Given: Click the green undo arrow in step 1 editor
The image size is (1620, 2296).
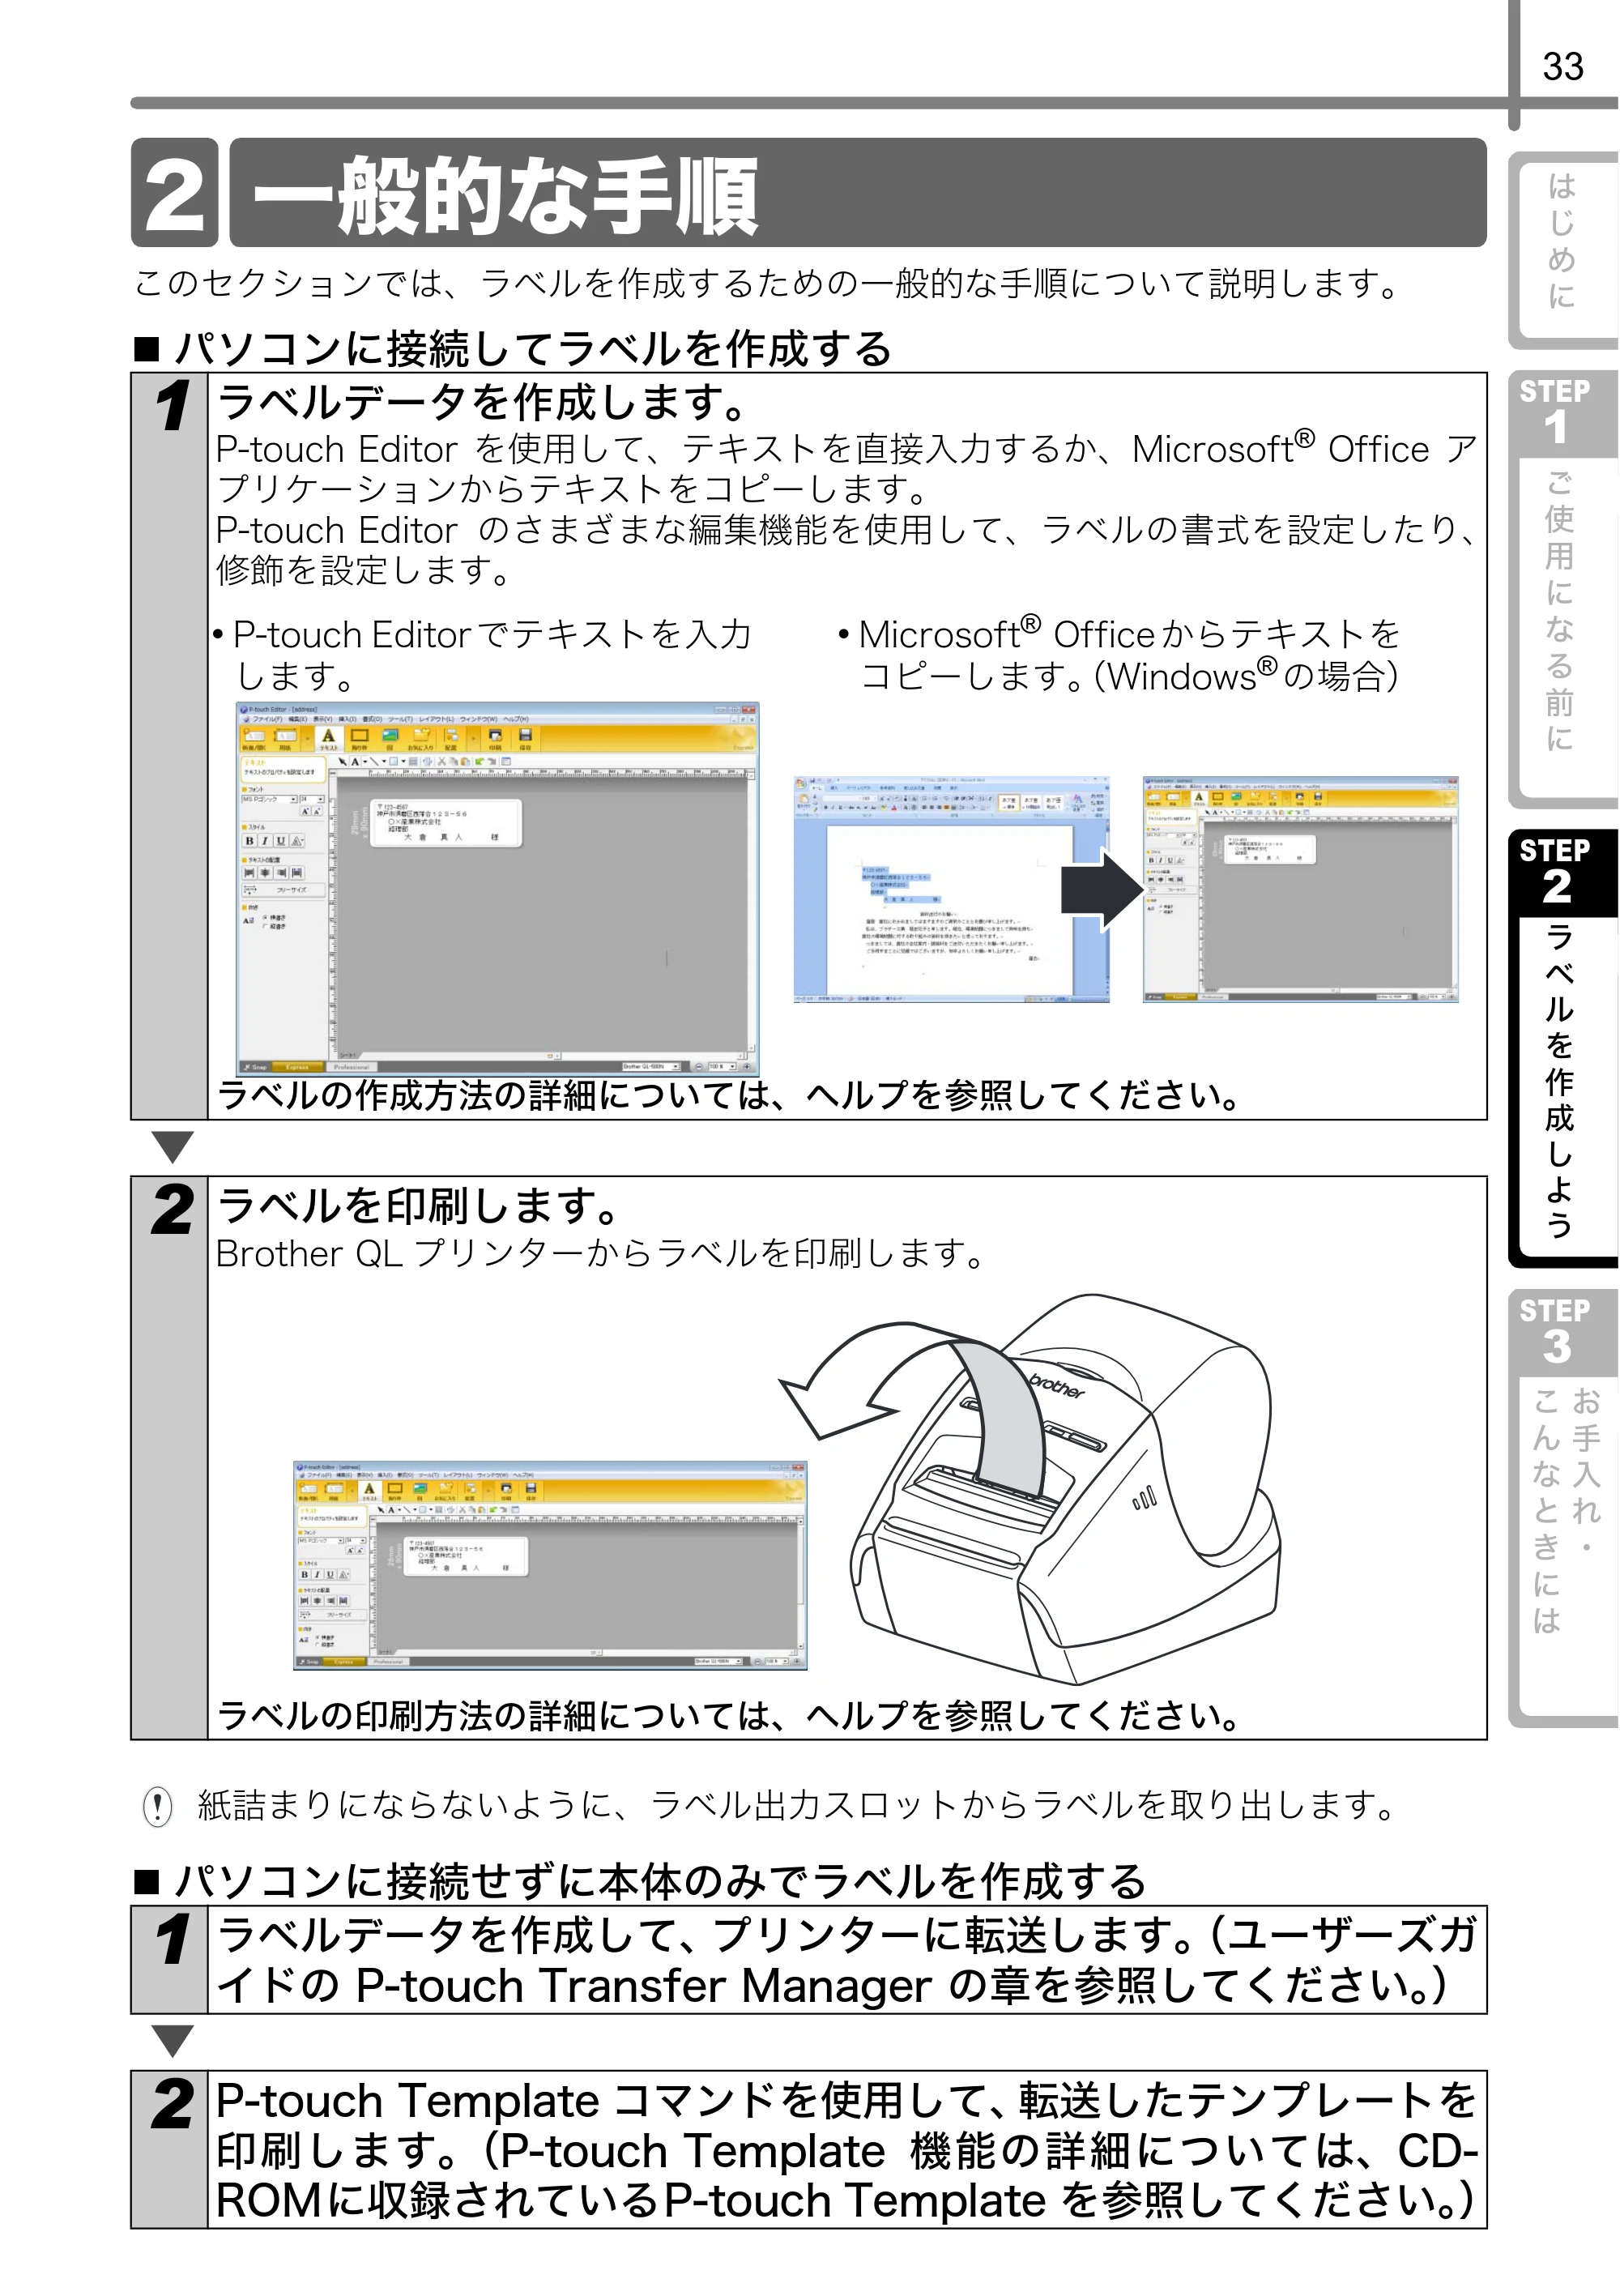Looking at the screenshot, I should pos(480,762).
